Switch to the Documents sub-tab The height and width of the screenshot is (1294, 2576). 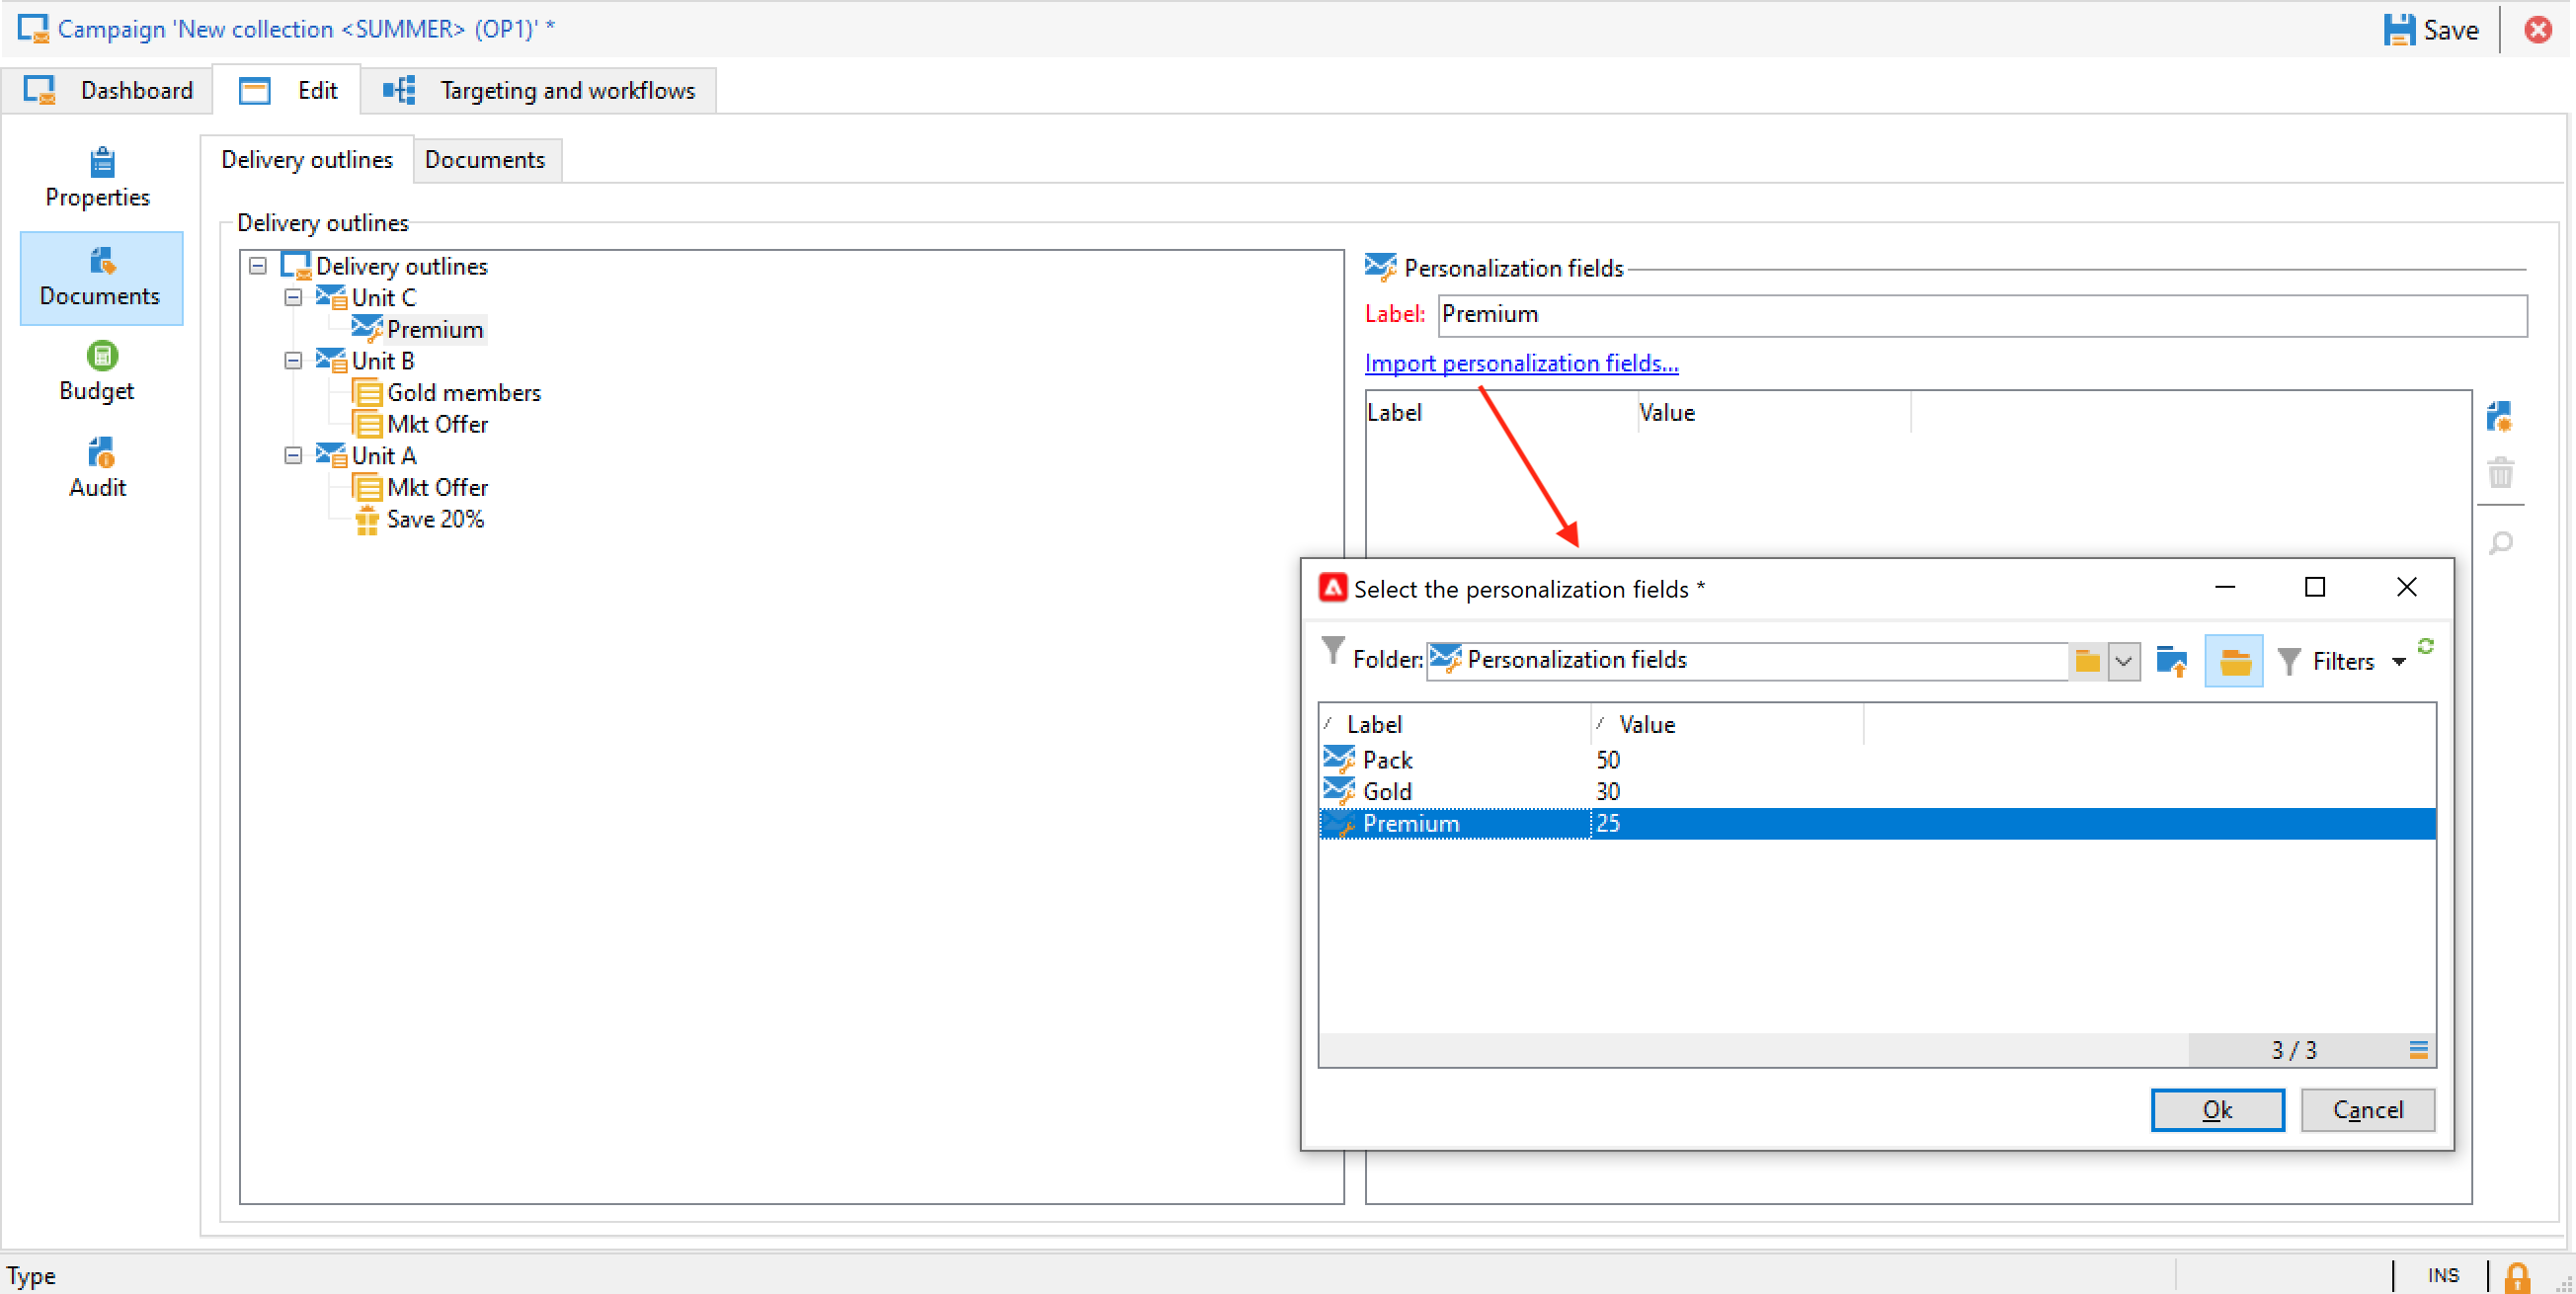[484, 159]
